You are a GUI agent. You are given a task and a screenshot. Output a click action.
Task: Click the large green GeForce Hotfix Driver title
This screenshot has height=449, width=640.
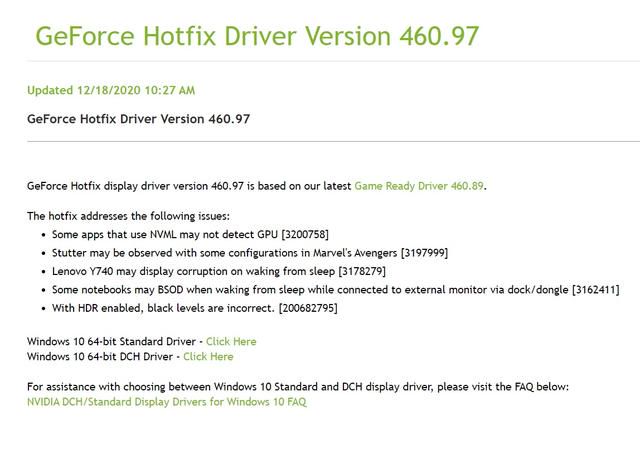point(257,36)
